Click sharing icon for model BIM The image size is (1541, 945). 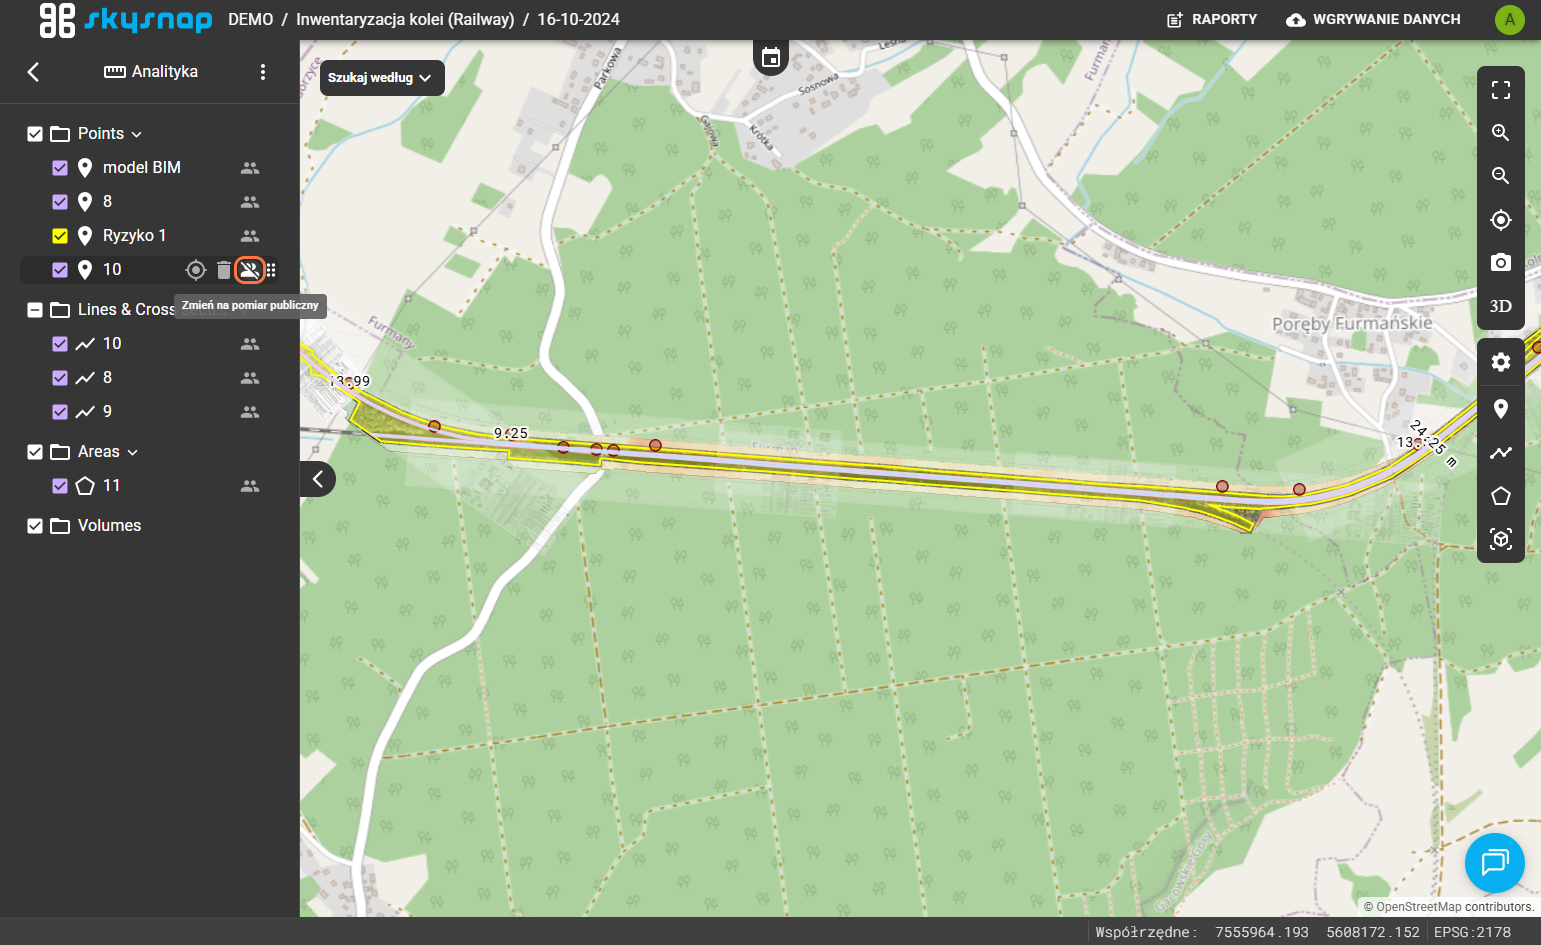pos(250,168)
